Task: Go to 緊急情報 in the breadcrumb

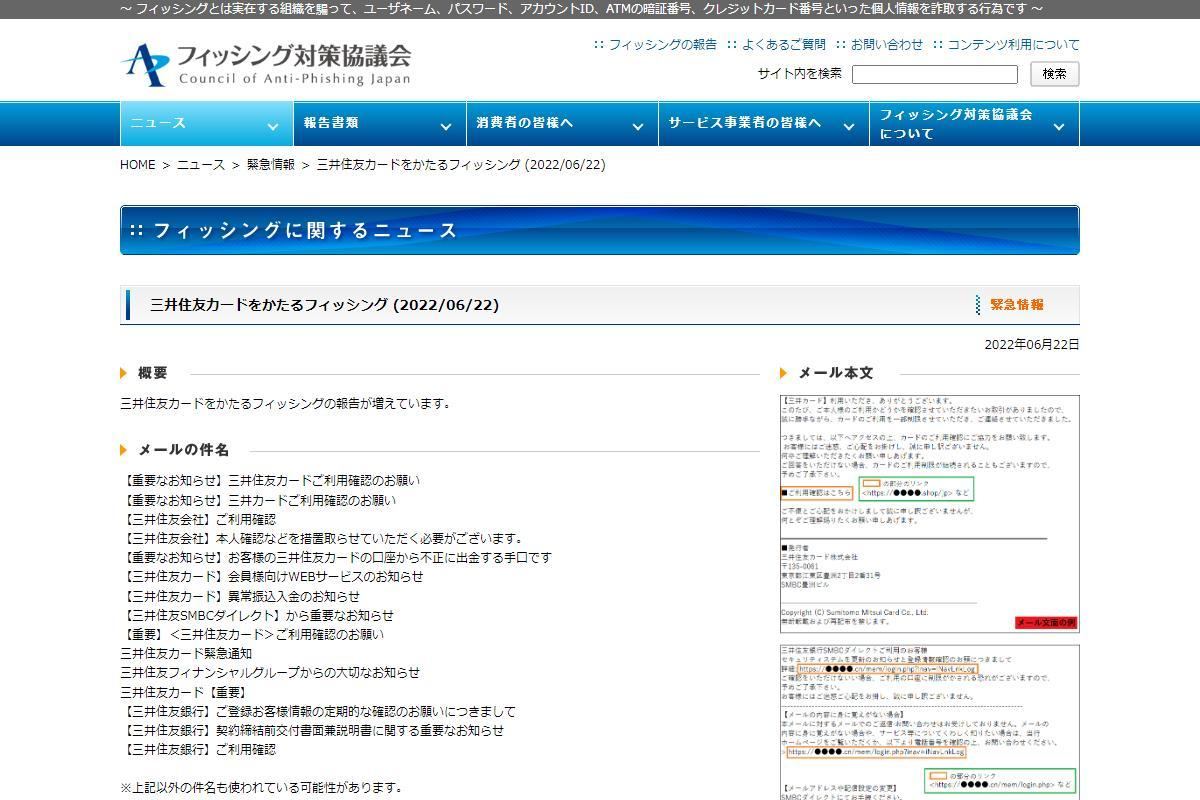Action: point(271,165)
